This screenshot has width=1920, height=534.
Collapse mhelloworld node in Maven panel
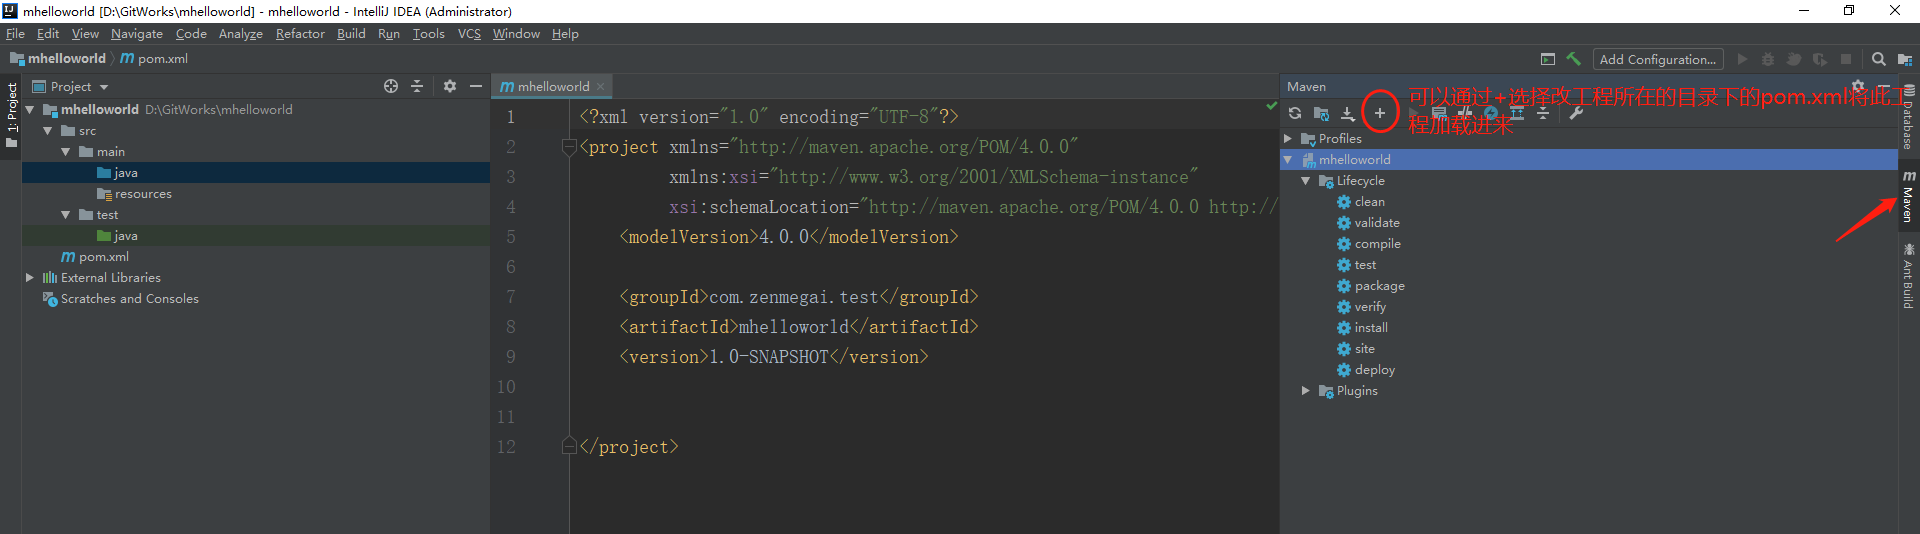coord(1288,159)
